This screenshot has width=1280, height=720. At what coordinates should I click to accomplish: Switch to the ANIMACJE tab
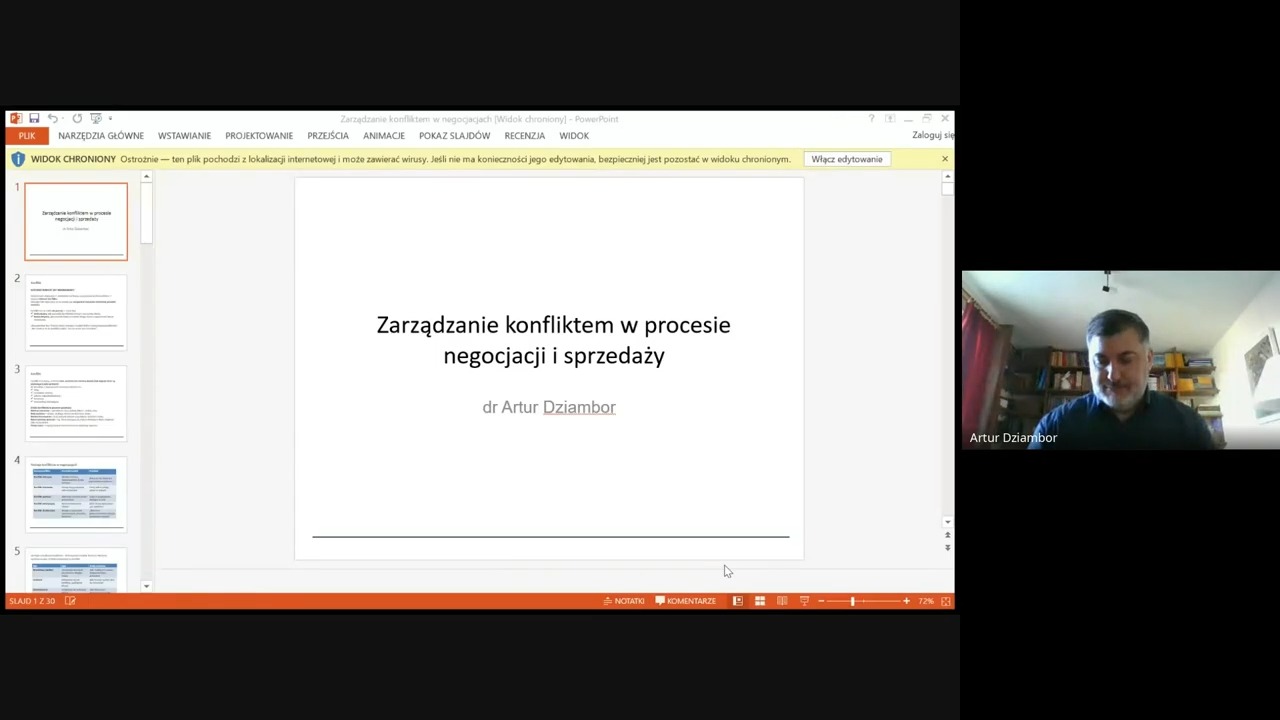pos(384,136)
